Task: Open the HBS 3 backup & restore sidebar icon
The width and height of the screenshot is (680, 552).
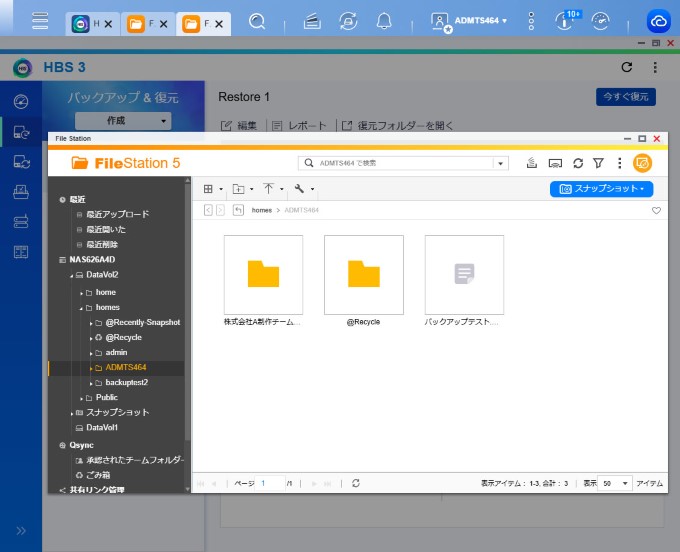Action: [x=21, y=132]
